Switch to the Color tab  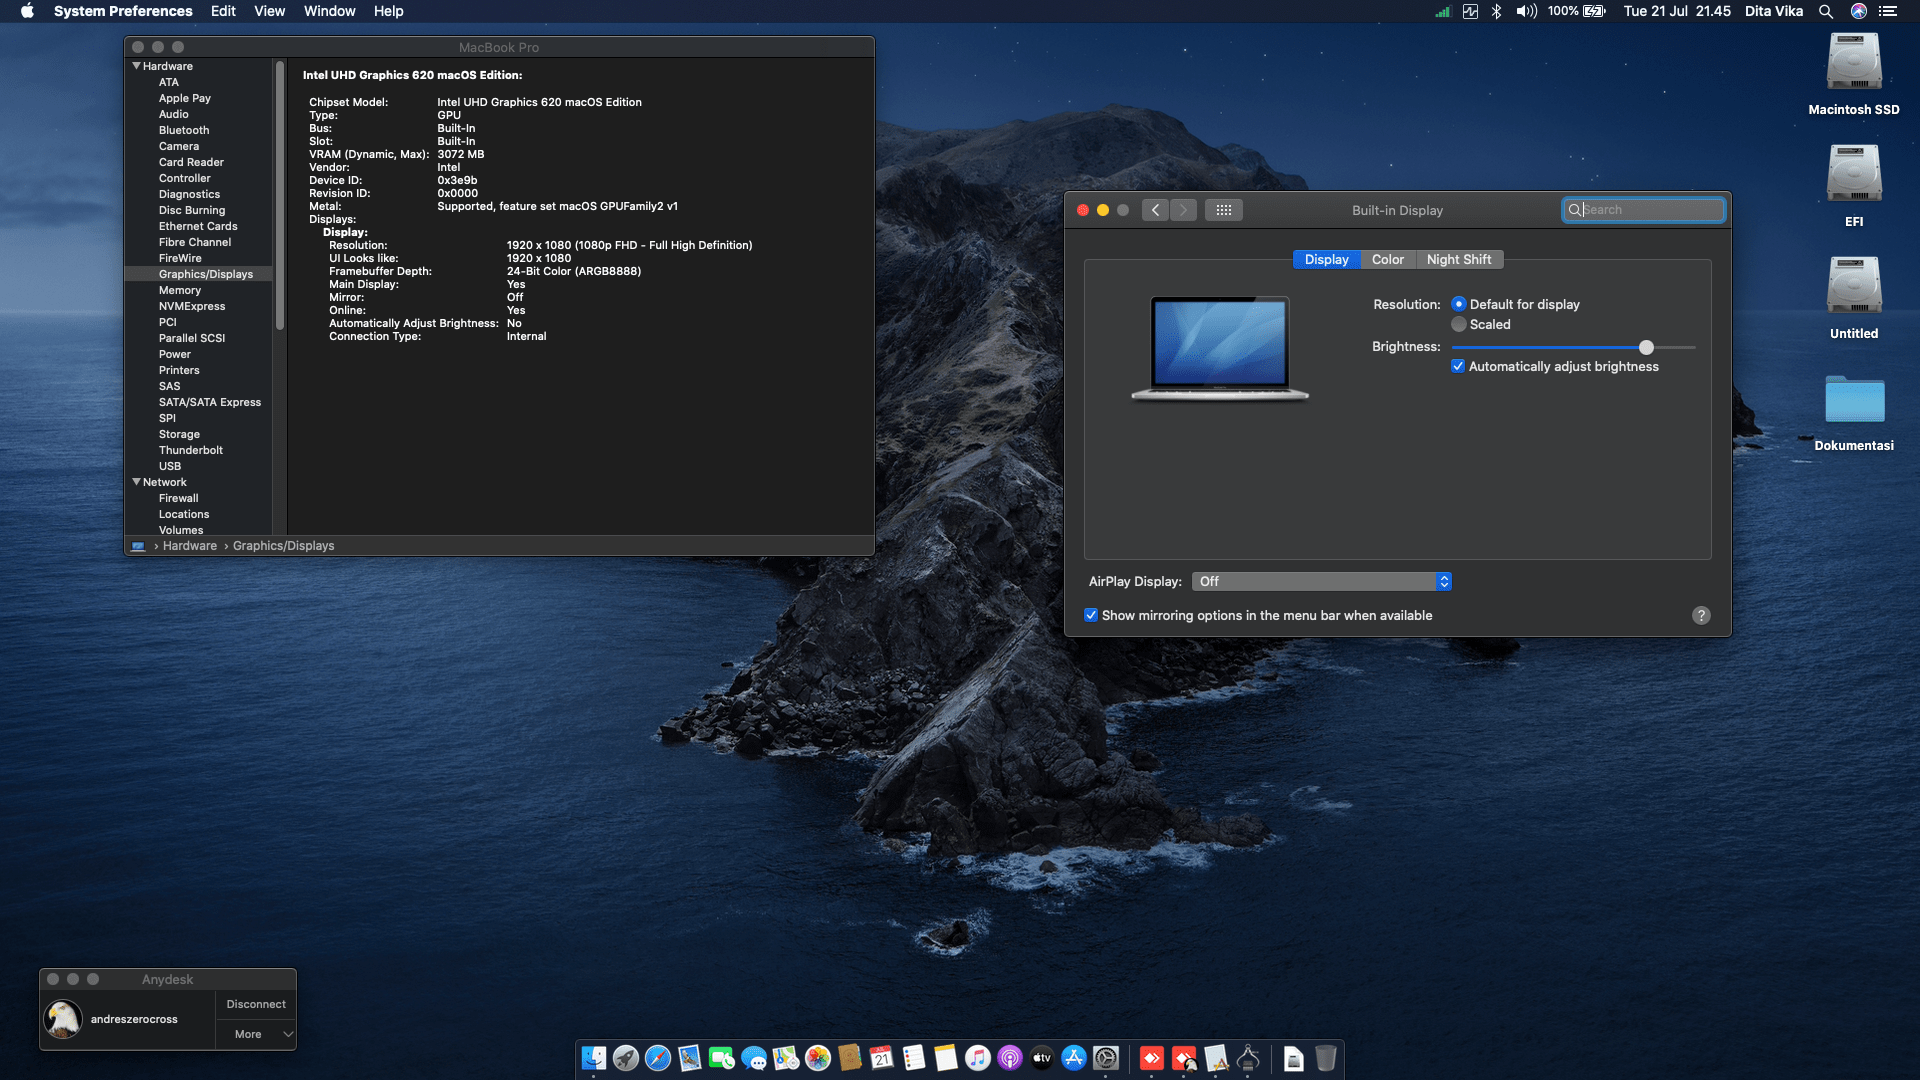(1388, 259)
